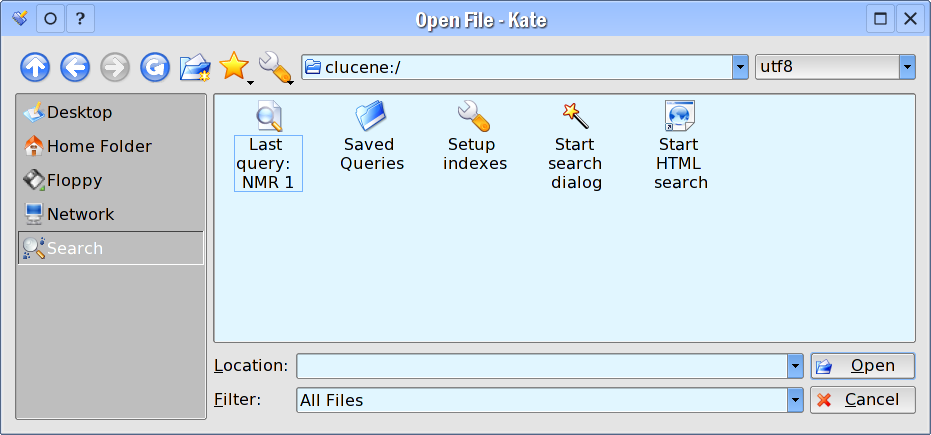Click the Open button
The width and height of the screenshot is (931, 435).
click(863, 366)
